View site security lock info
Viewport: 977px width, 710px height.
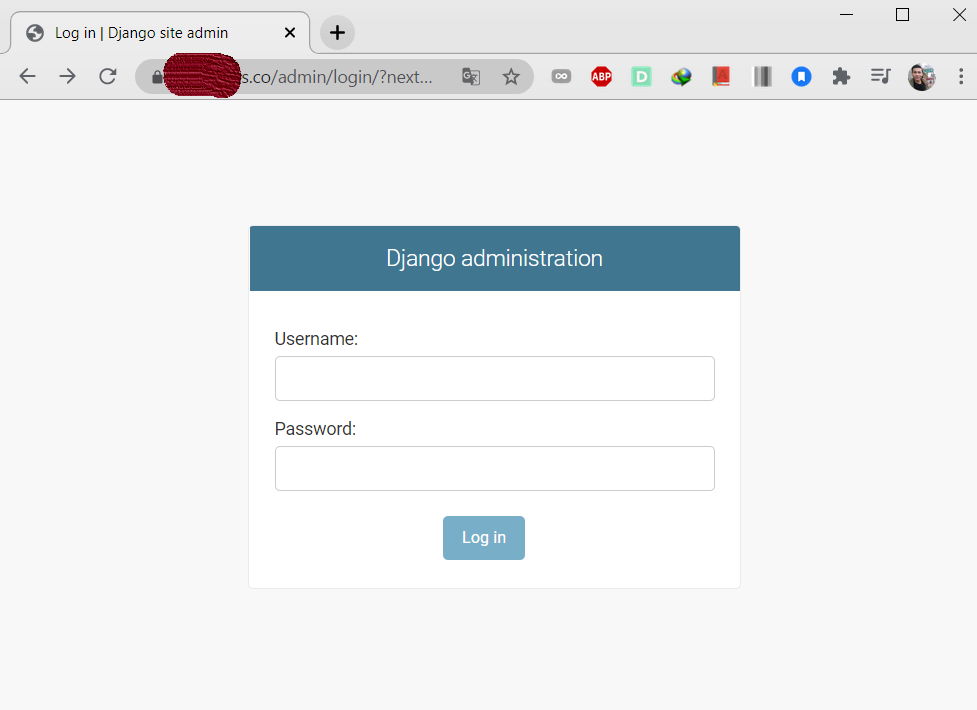point(157,77)
